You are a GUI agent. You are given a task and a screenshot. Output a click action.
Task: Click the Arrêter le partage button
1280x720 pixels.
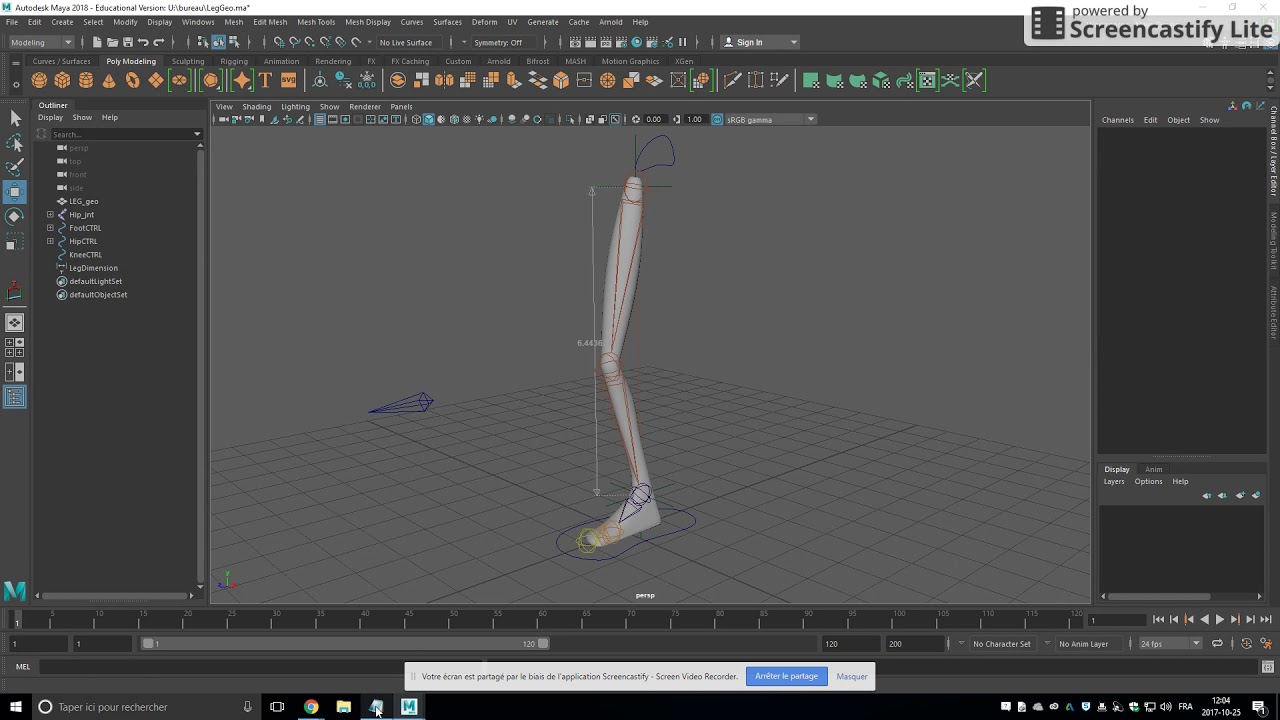787,676
